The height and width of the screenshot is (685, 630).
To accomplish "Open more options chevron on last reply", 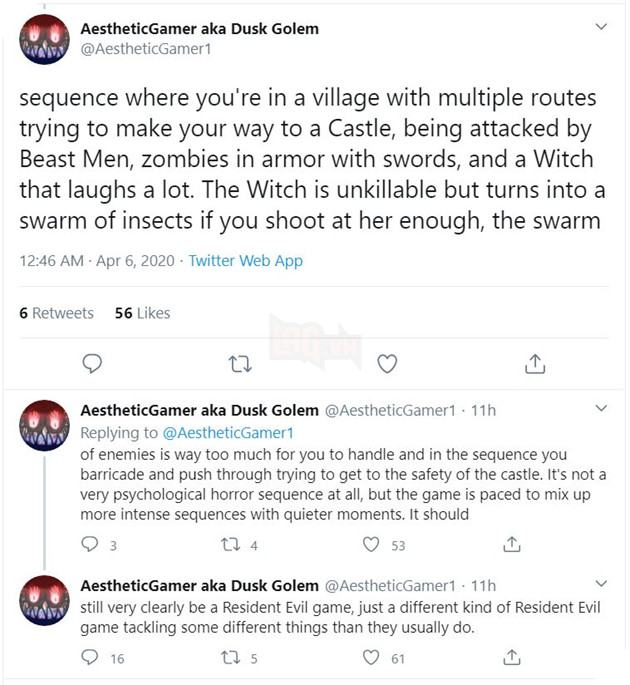I will pyautogui.click(x=600, y=584).
